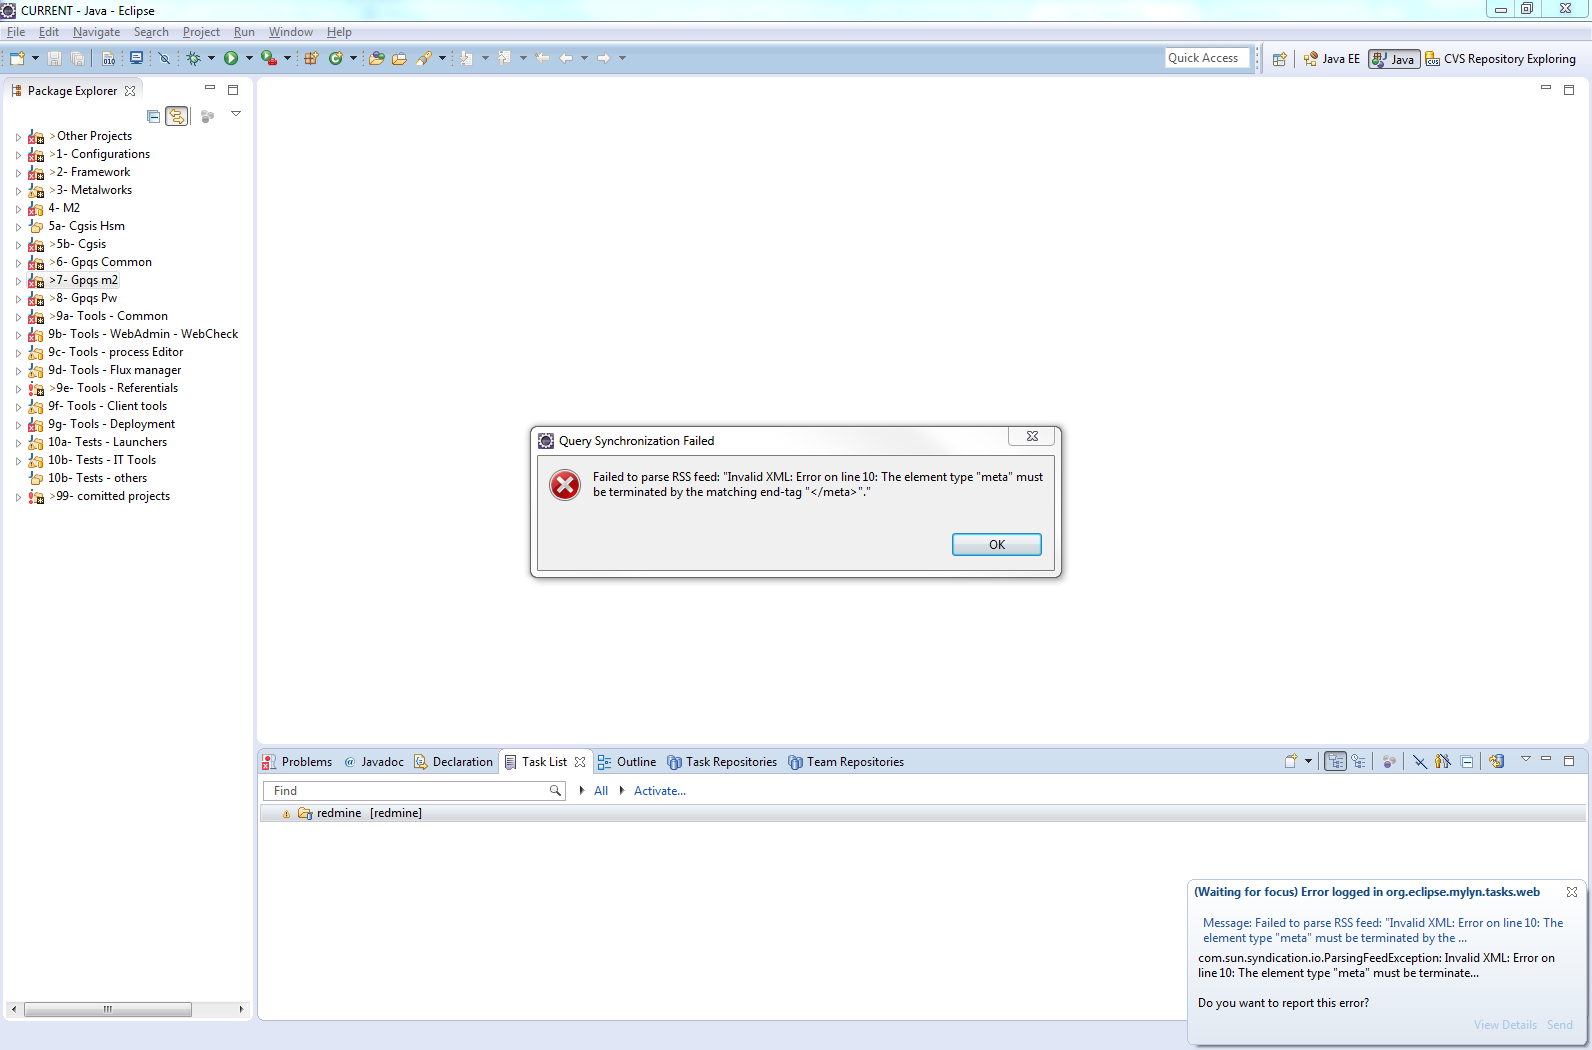This screenshot has width=1592, height=1050.
Task: Toggle Scheduled presentation in Task List
Action: (1358, 761)
